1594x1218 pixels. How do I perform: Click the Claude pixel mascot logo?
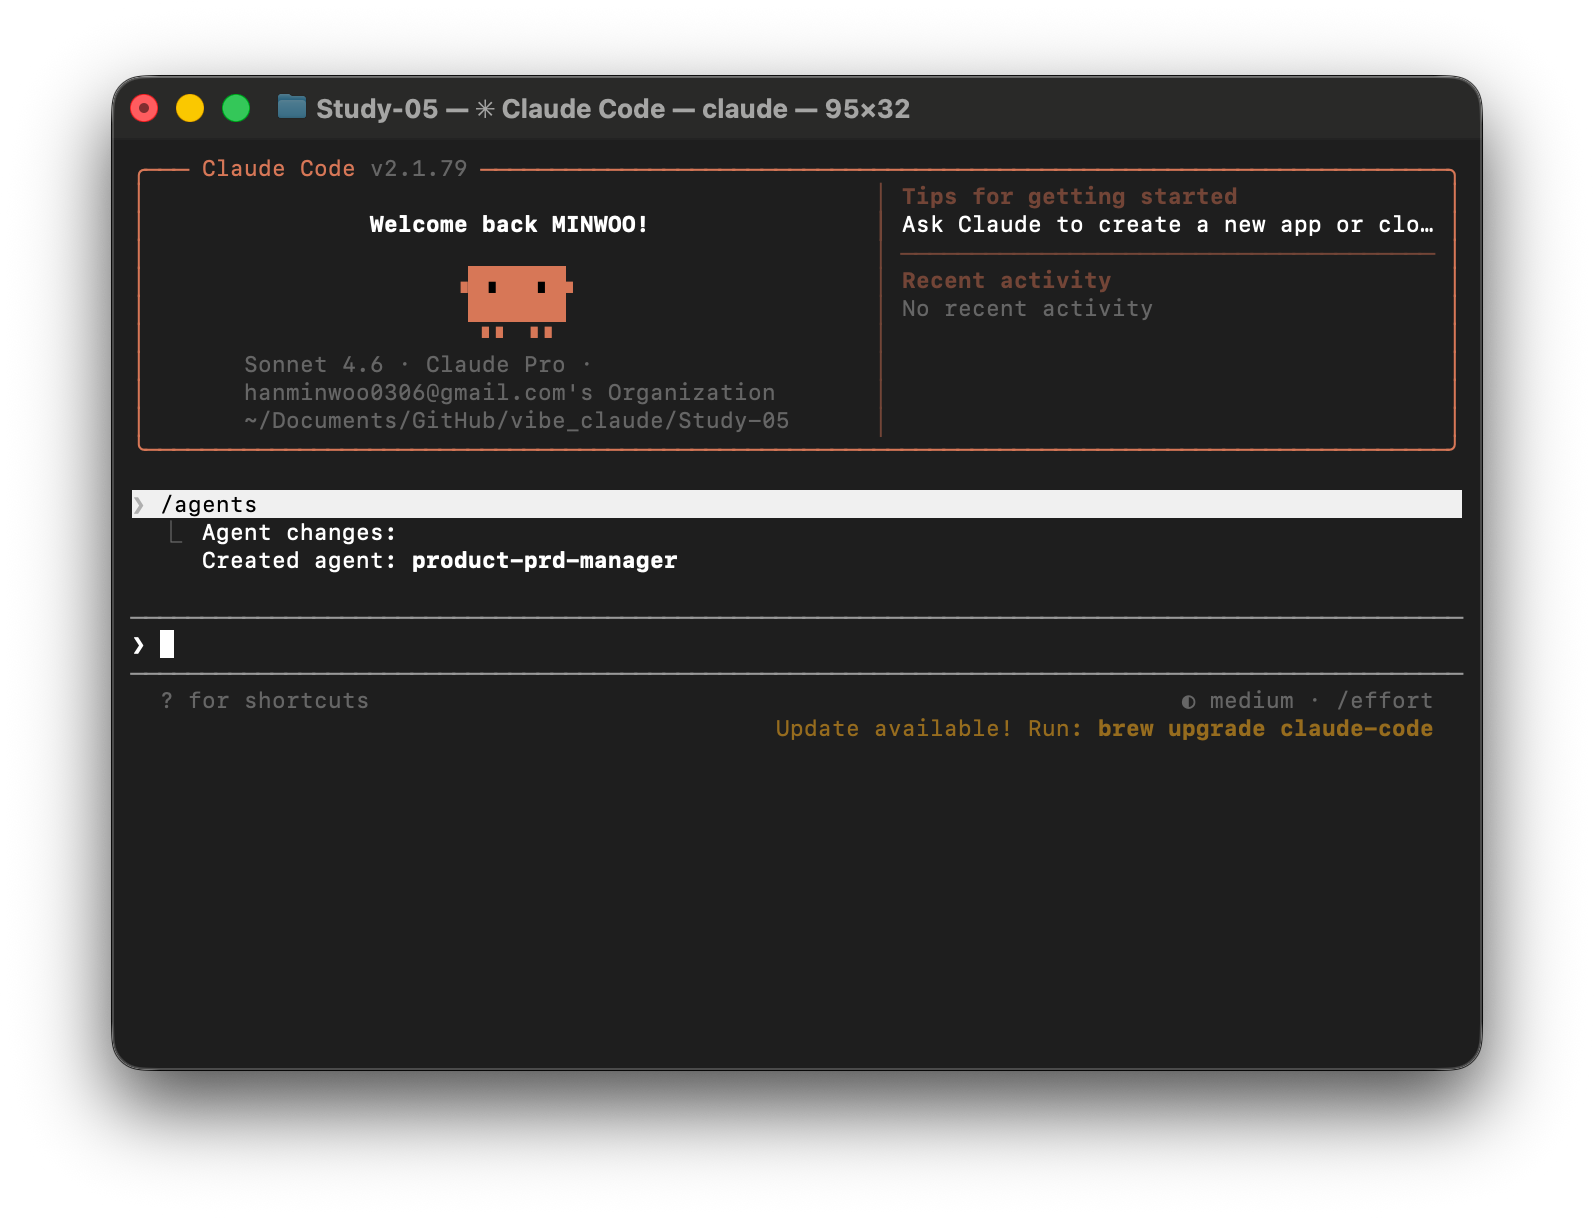(x=516, y=301)
